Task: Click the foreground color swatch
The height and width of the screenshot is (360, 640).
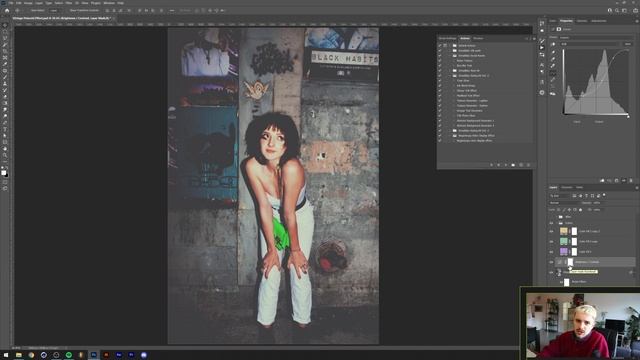Action: coord(4,173)
